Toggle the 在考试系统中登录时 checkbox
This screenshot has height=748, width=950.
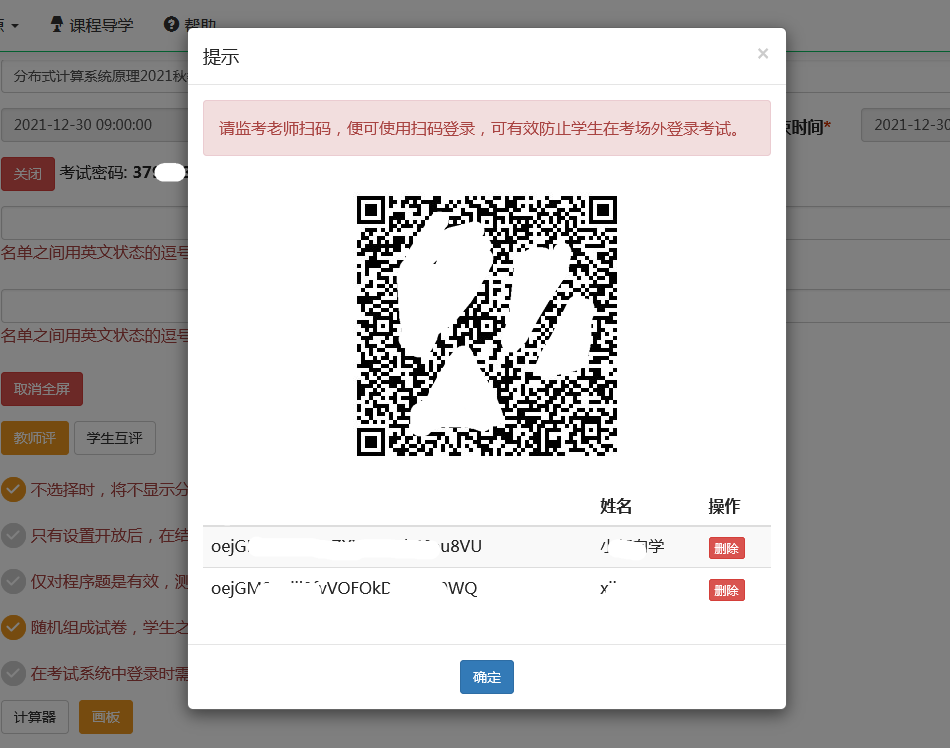click(13, 674)
